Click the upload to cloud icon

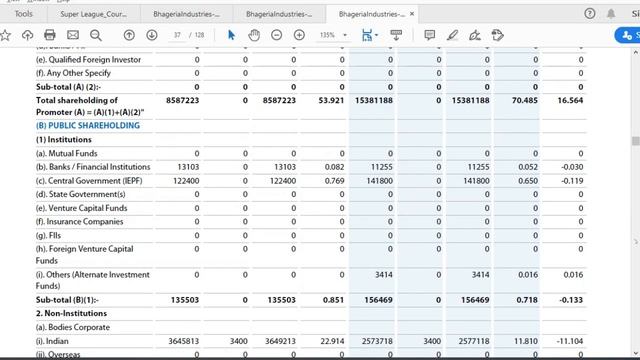27,36
